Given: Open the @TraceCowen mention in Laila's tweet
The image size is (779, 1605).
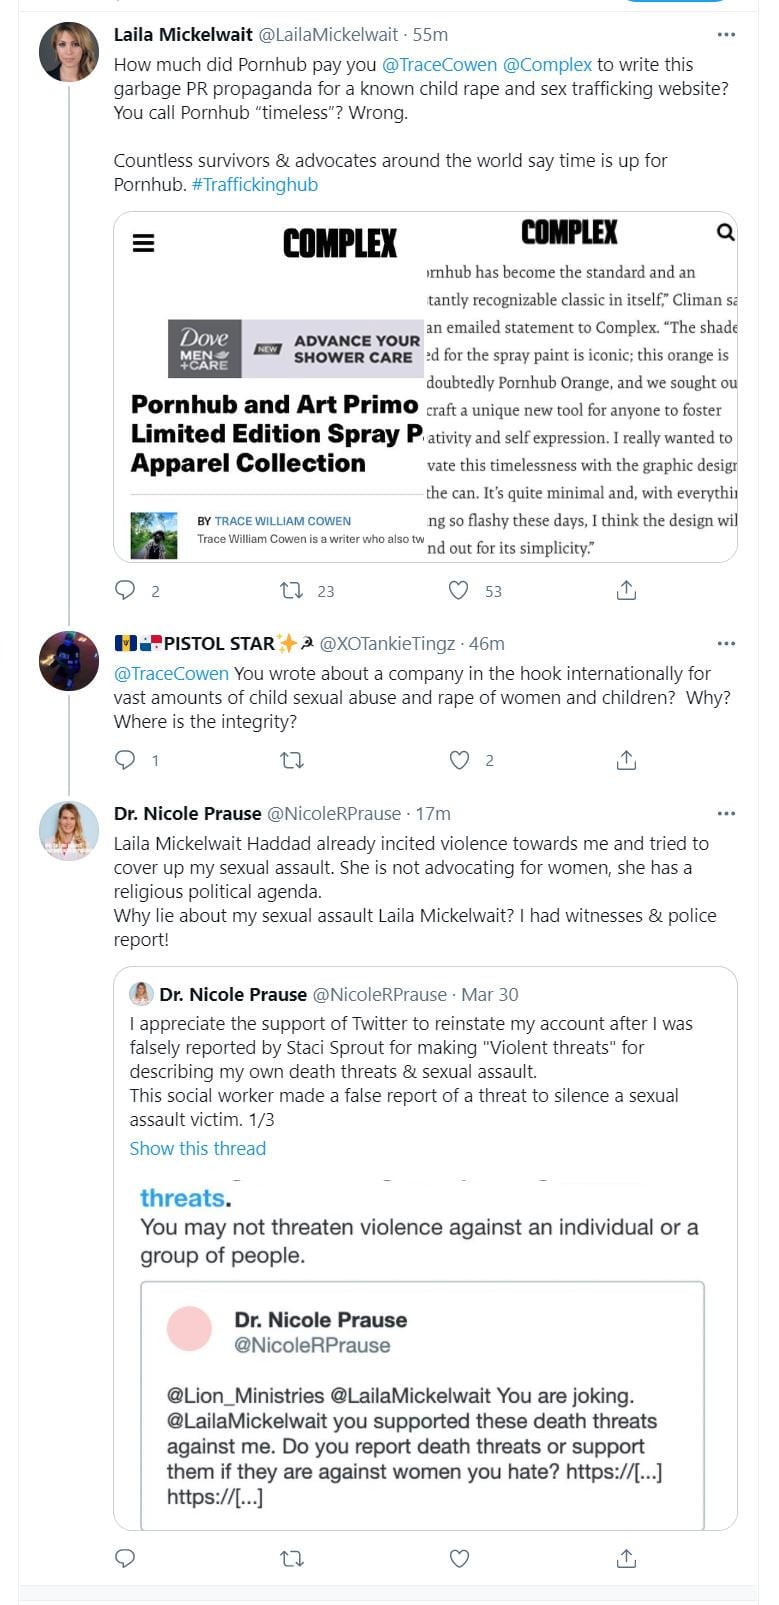Looking at the screenshot, I should coord(439,65).
